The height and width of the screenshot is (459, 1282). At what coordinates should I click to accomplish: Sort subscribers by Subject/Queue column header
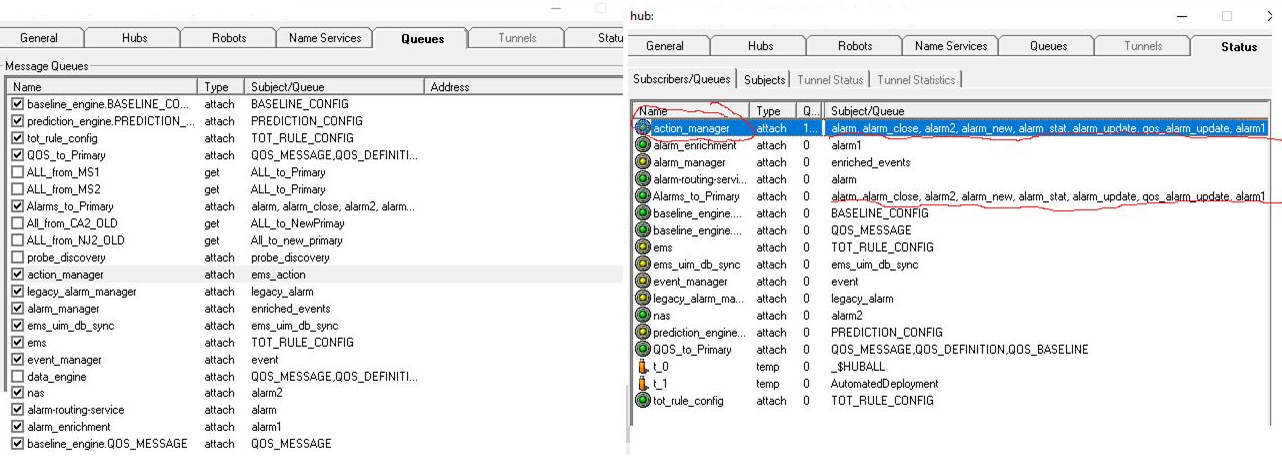tap(1040, 111)
